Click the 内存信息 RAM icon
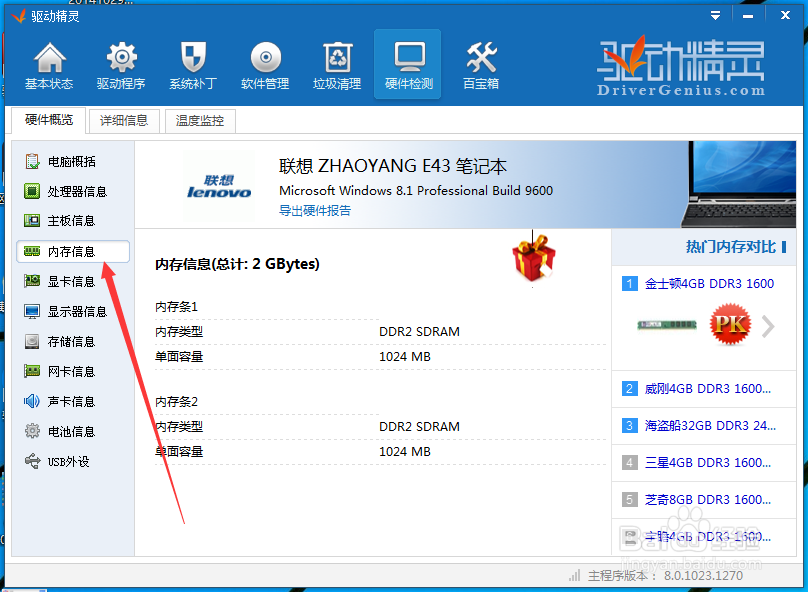 32,251
